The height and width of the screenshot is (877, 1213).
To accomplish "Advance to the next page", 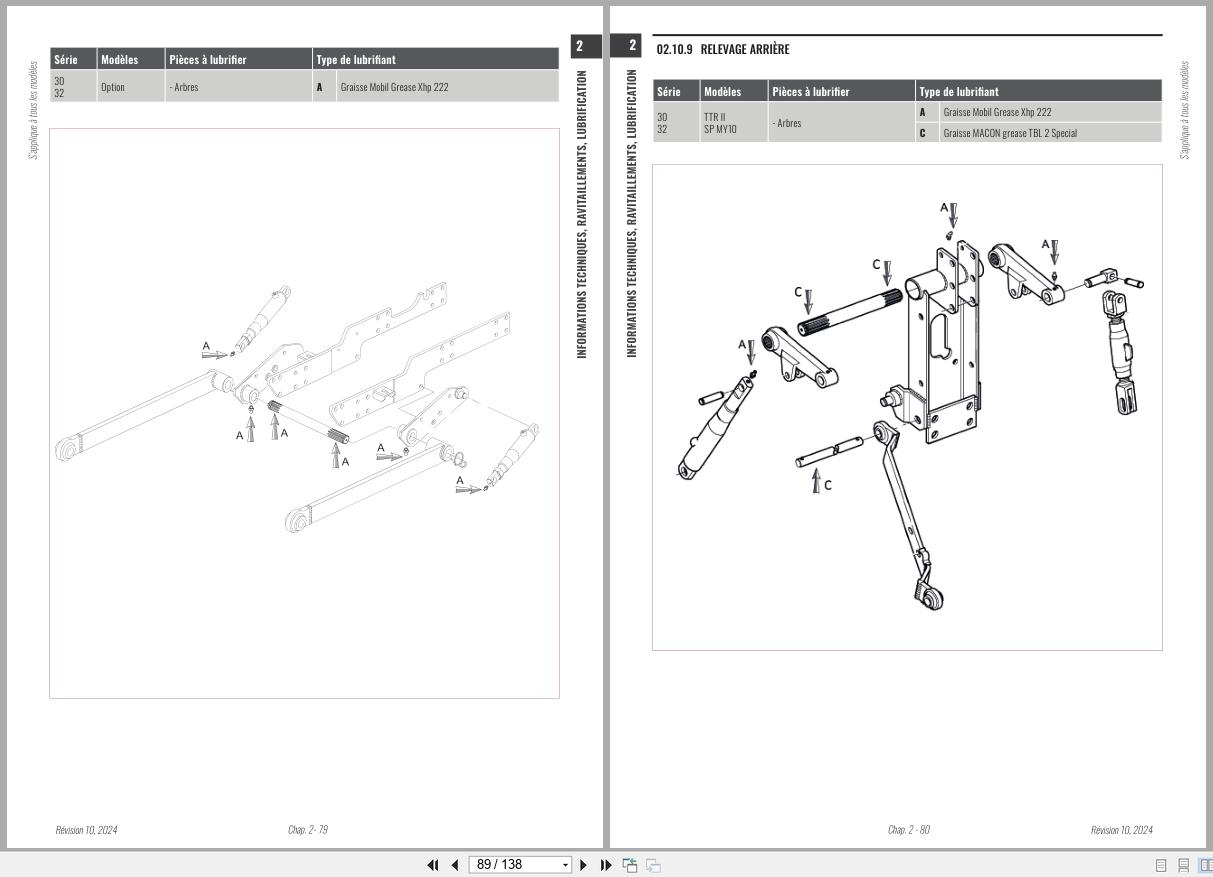I will [583, 864].
